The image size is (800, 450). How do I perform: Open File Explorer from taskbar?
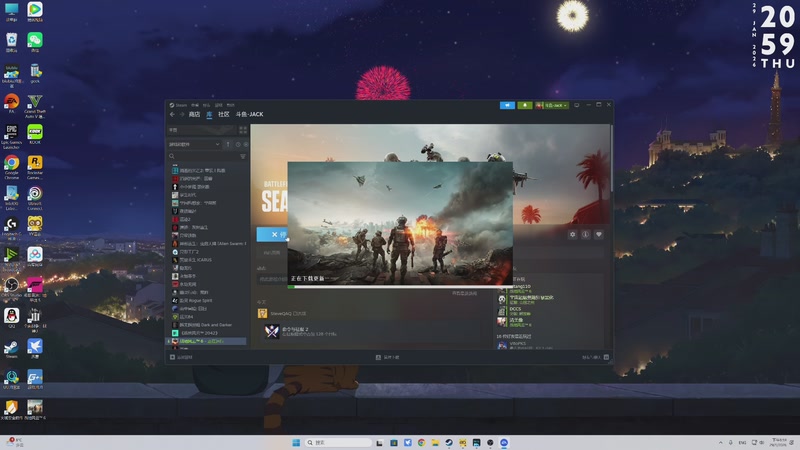(x=435, y=442)
